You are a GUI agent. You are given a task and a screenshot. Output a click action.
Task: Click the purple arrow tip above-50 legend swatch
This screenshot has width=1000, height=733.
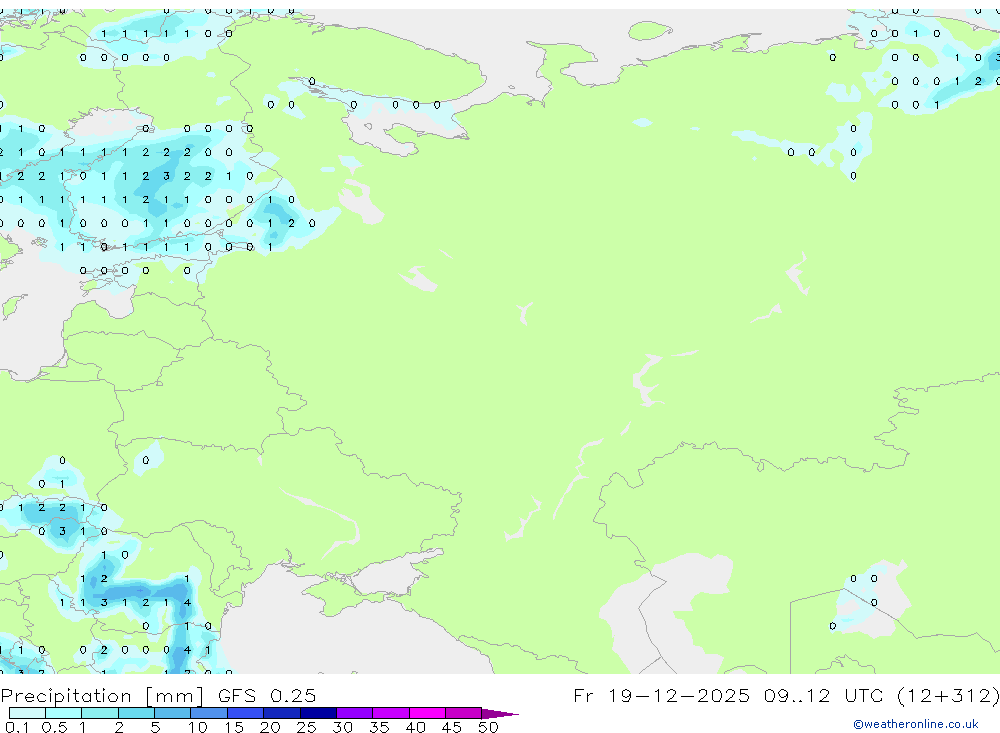(x=499, y=714)
